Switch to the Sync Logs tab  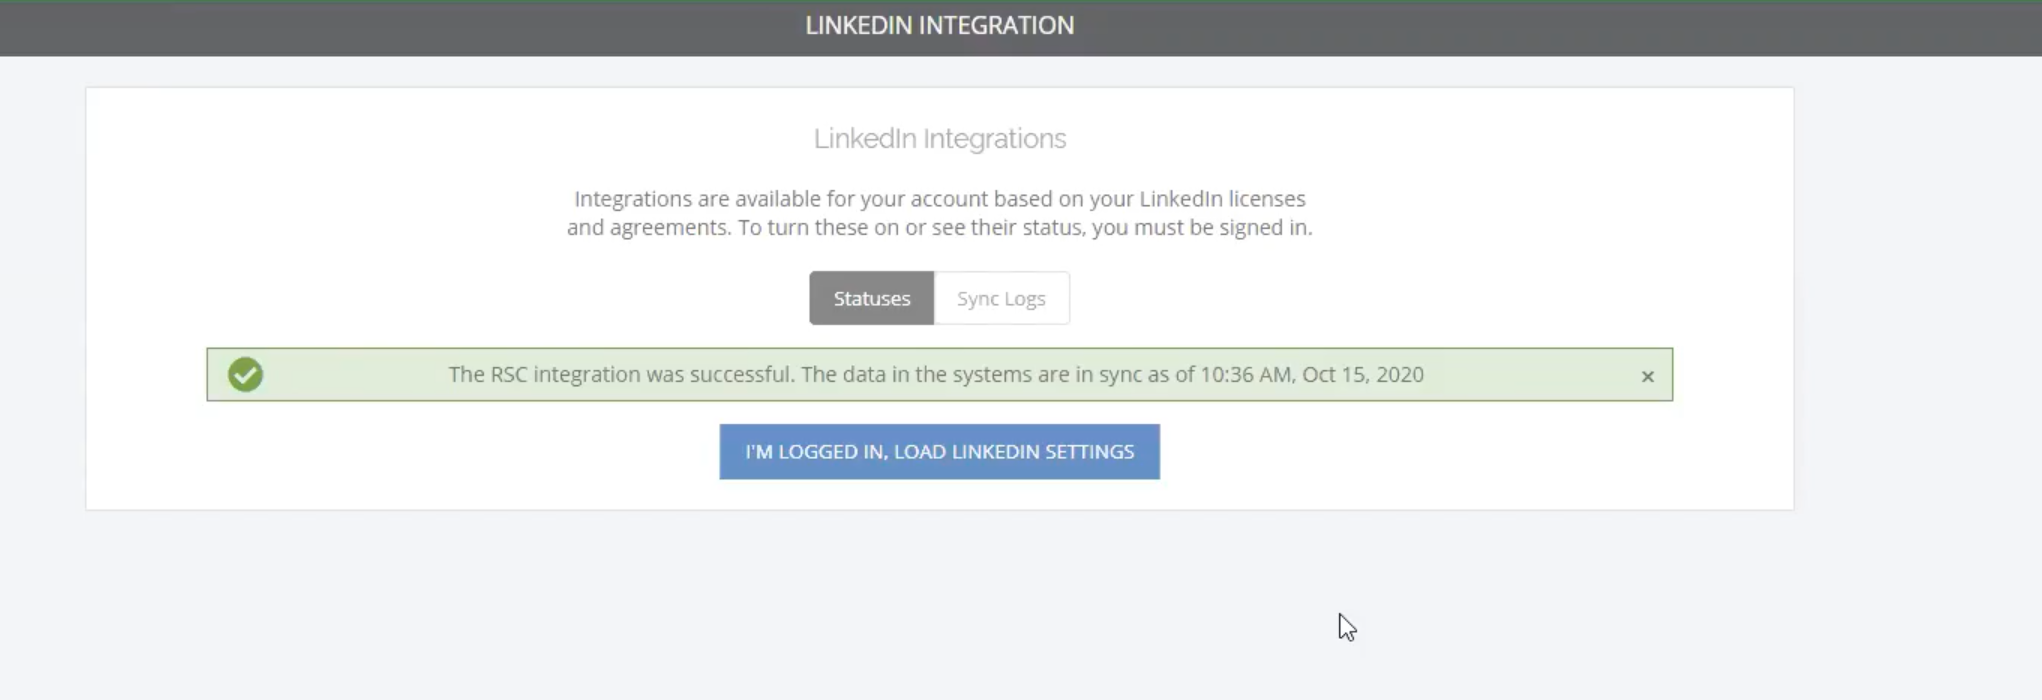(x=1001, y=298)
